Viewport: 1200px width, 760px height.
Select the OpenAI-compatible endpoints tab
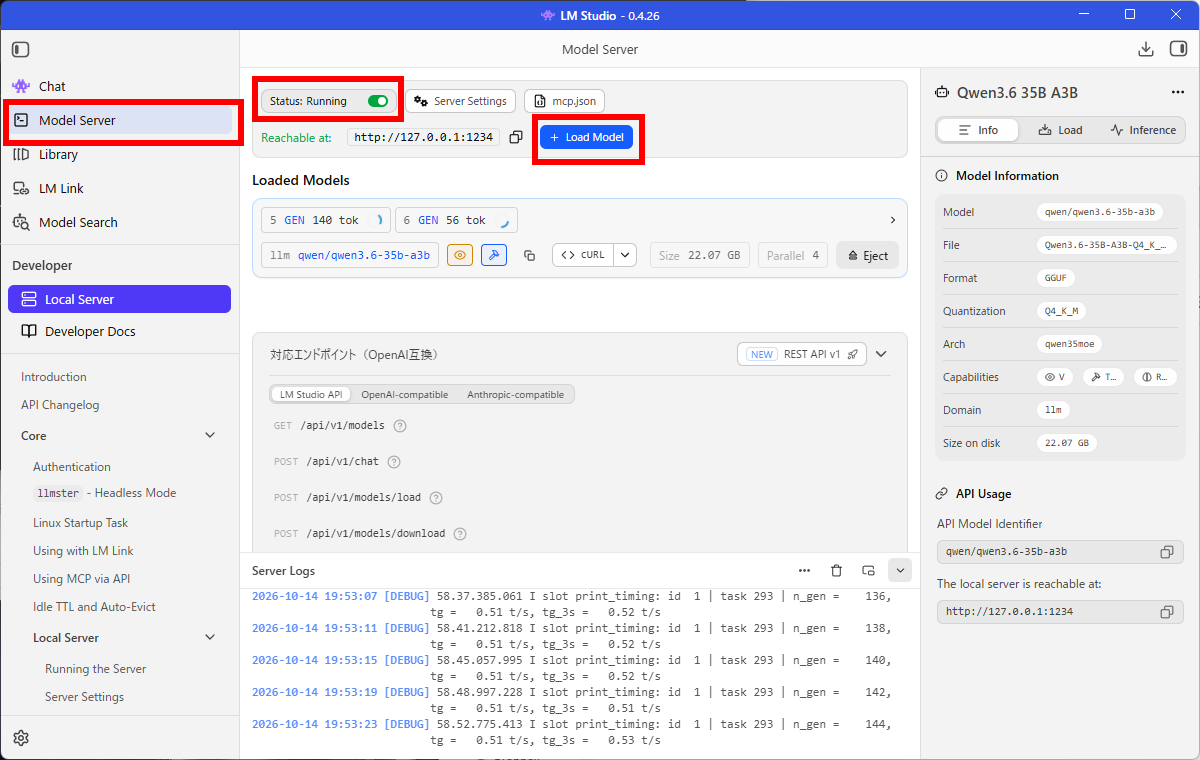pos(405,395)
